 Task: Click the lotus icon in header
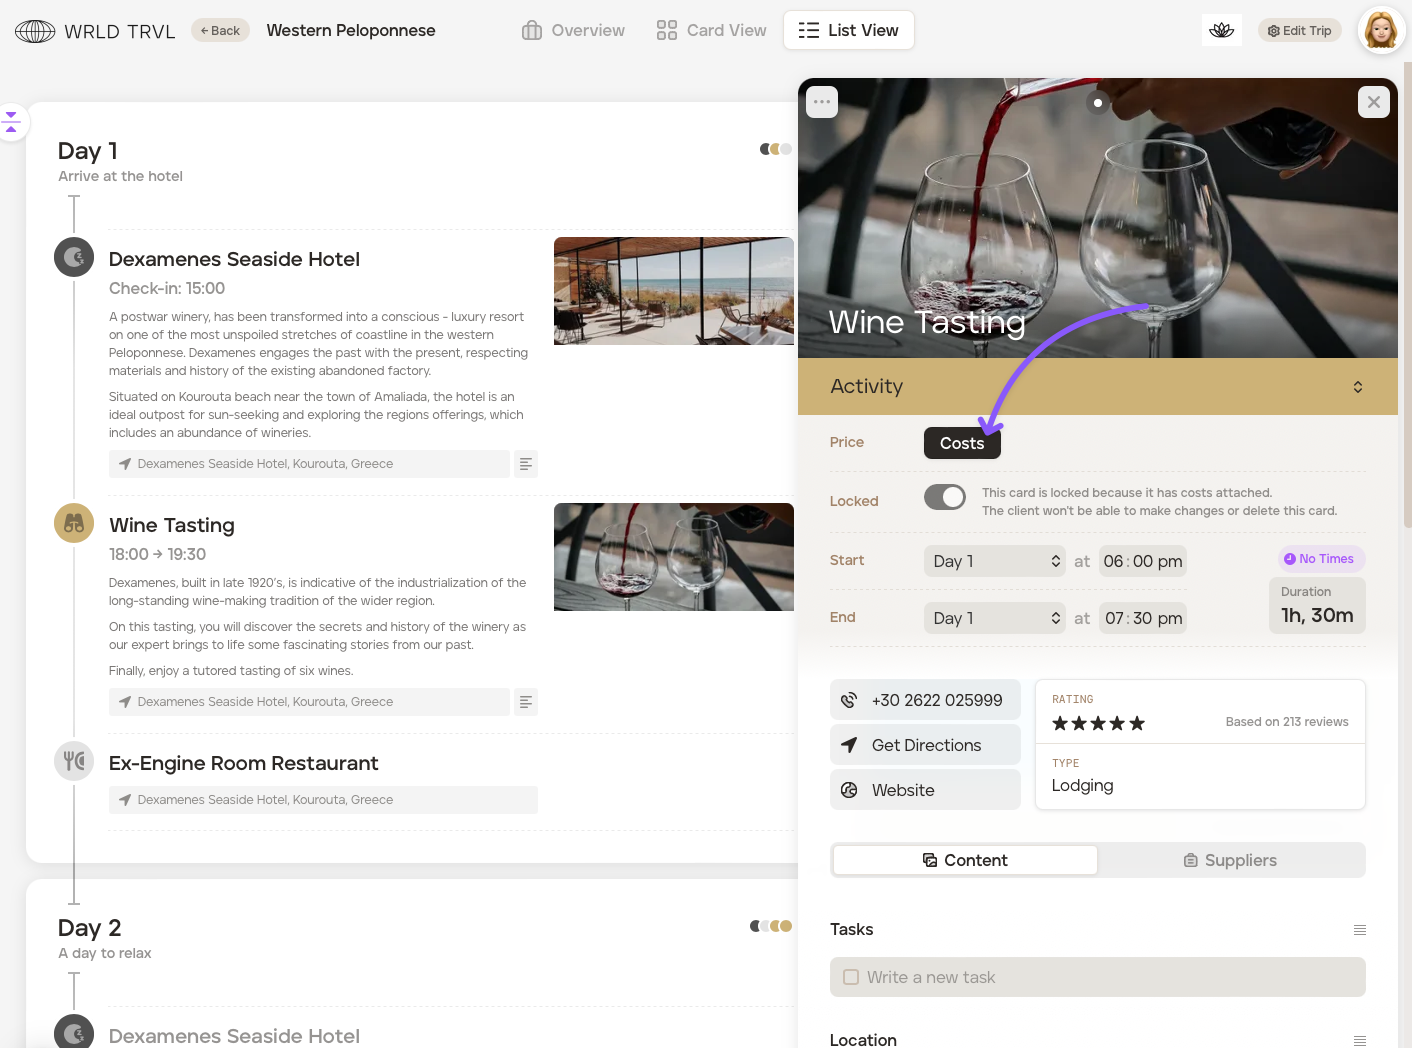point(1221,30)
